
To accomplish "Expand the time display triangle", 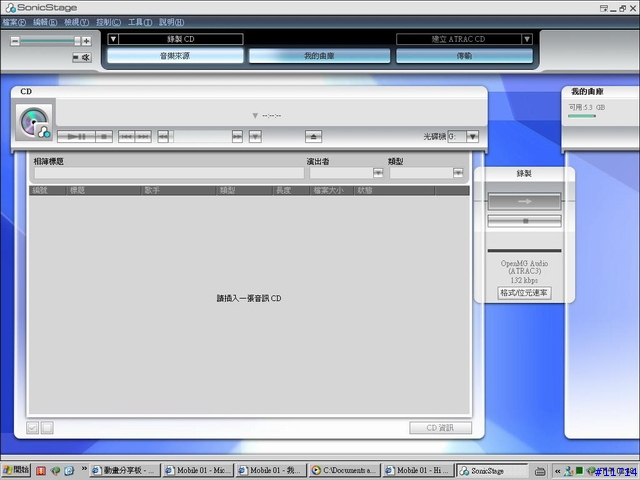I will click(255, 116).
